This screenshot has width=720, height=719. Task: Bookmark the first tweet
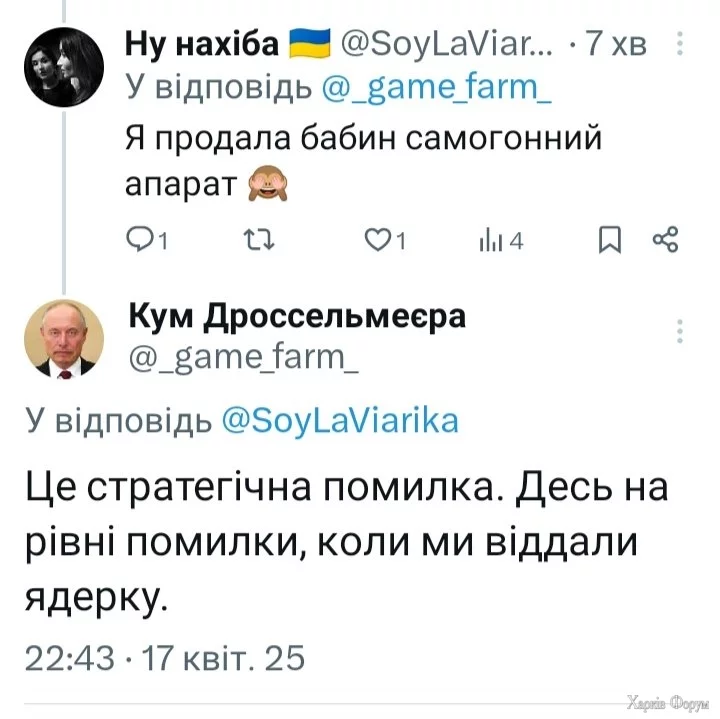coord(608,240)
